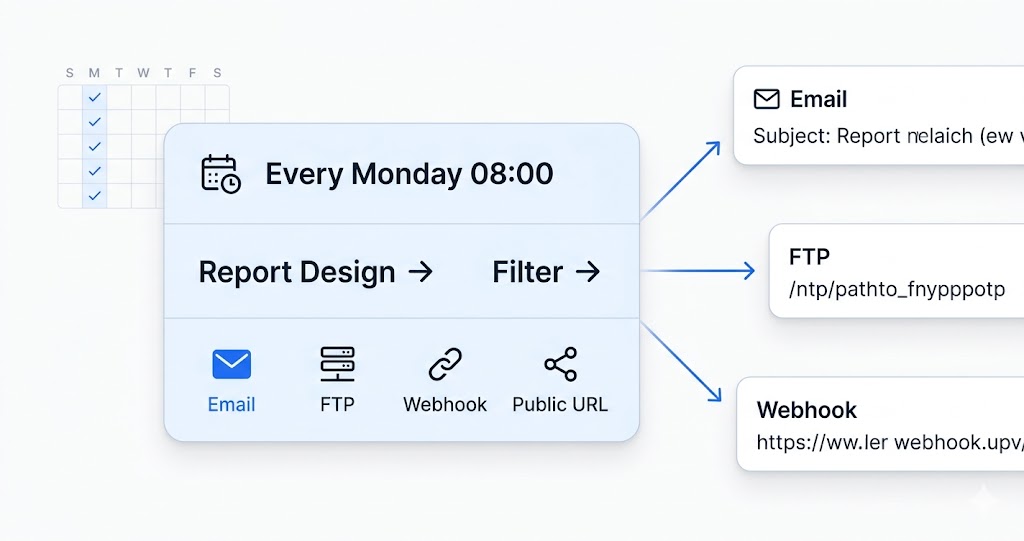Click the M column header in calendar

click(x=94, y=73)
